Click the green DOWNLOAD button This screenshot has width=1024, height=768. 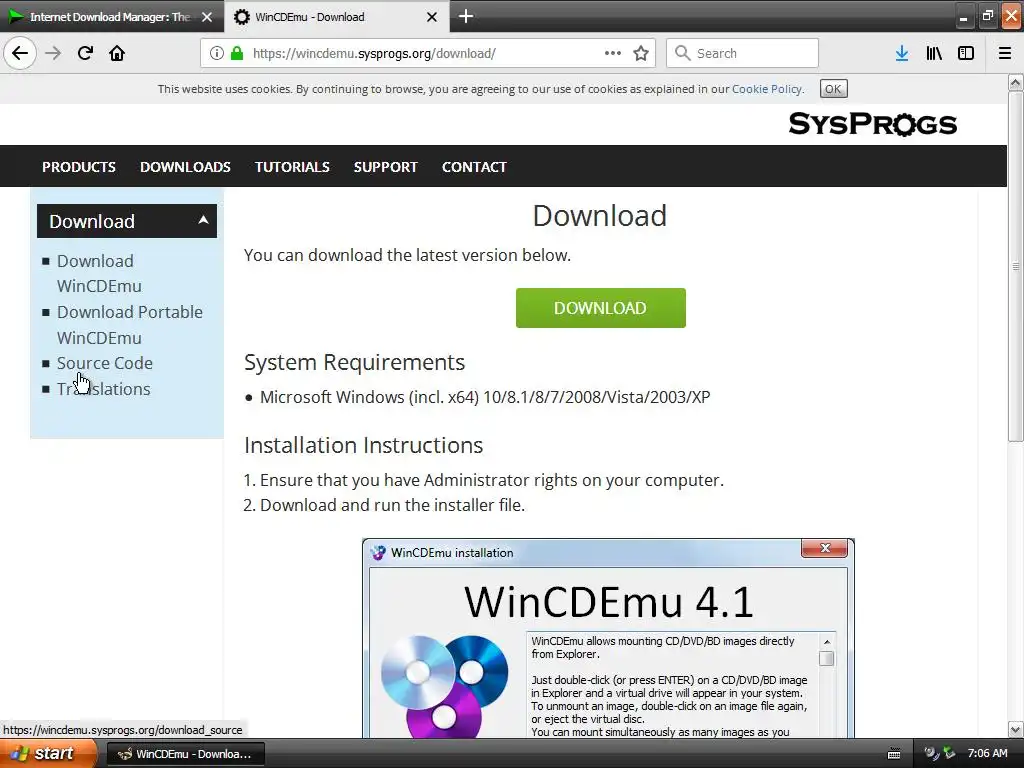tap(601, 308)
